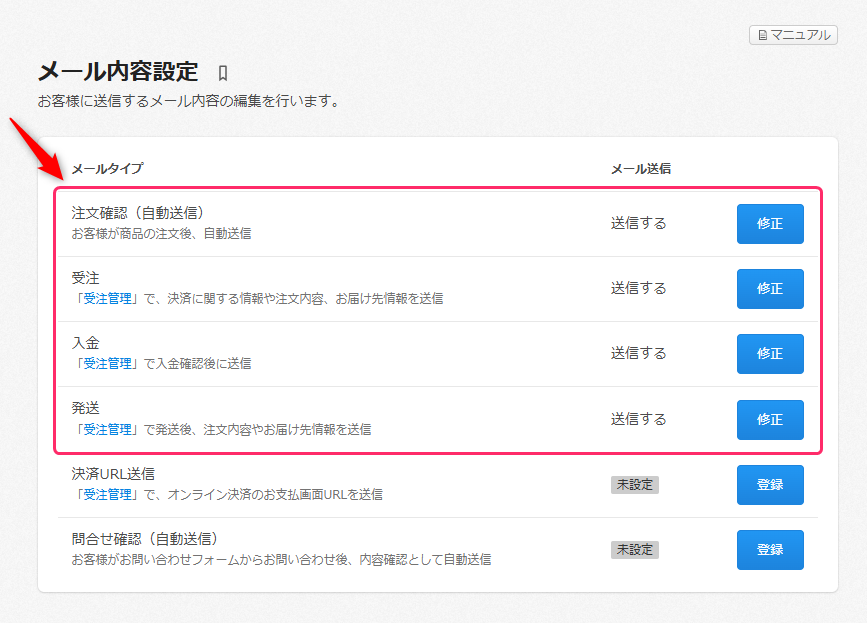Click 未設定 badge for 決済URL送信
The width and height of the screenshot is (867, 623).
coord(635,485)
